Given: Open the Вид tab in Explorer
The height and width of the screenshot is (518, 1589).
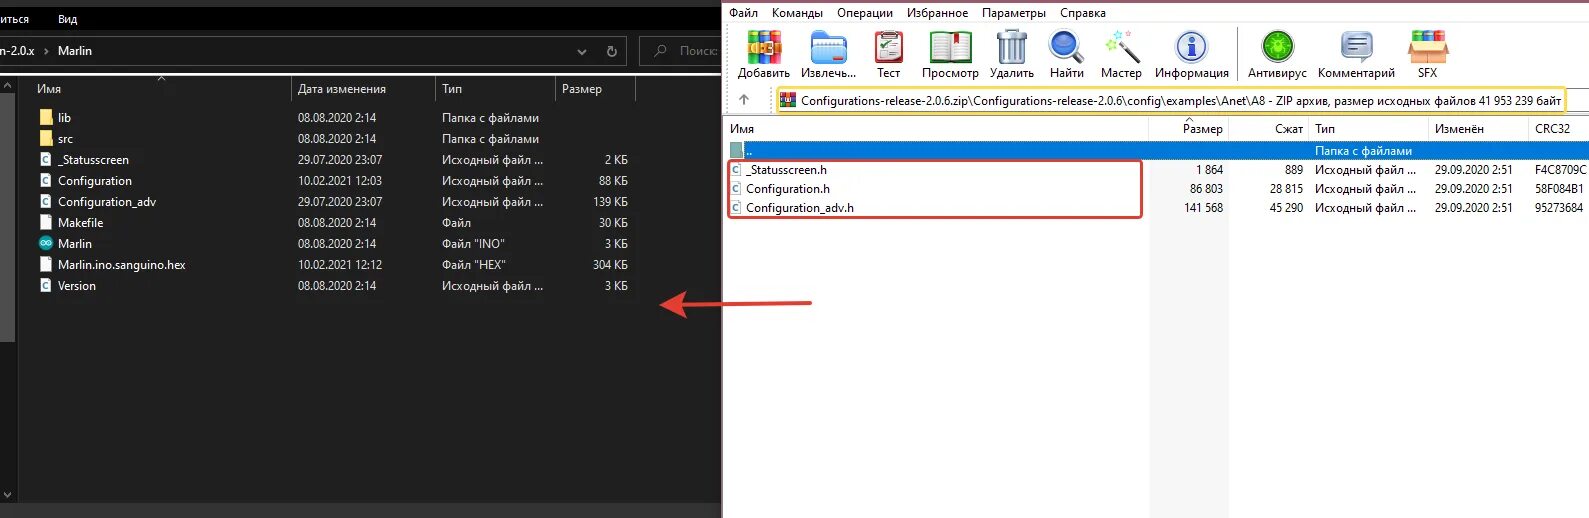Looking at the screenshot, I should pyautogui.click(x=67, y=19).
